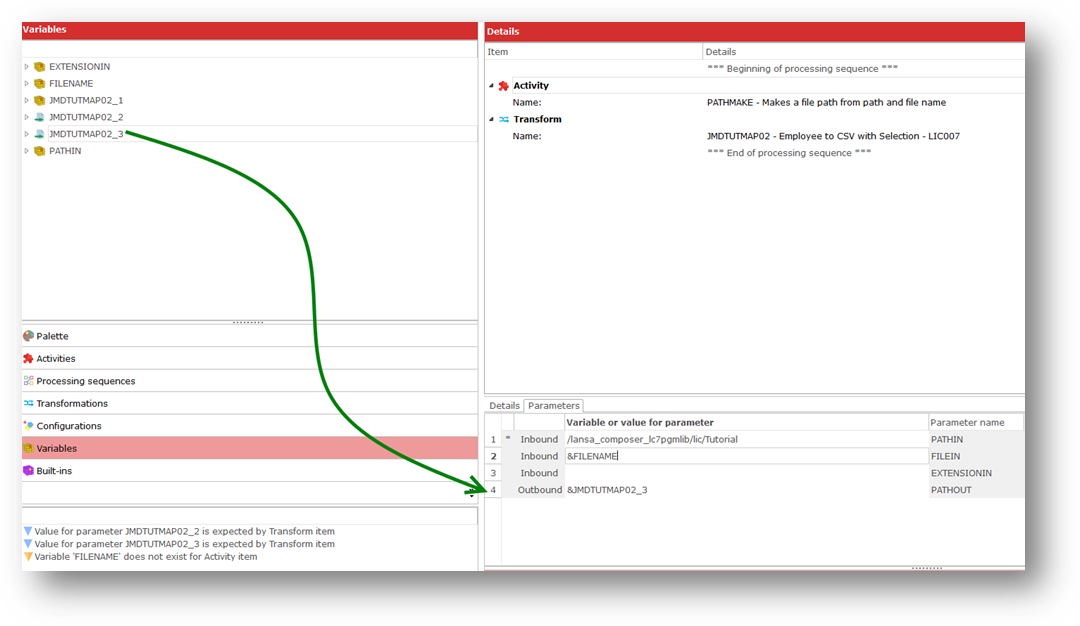Screen dimensions: 1080x626
Task: Select the JMDTUTMAP02_1 variable
Action: tap(86, 101)
